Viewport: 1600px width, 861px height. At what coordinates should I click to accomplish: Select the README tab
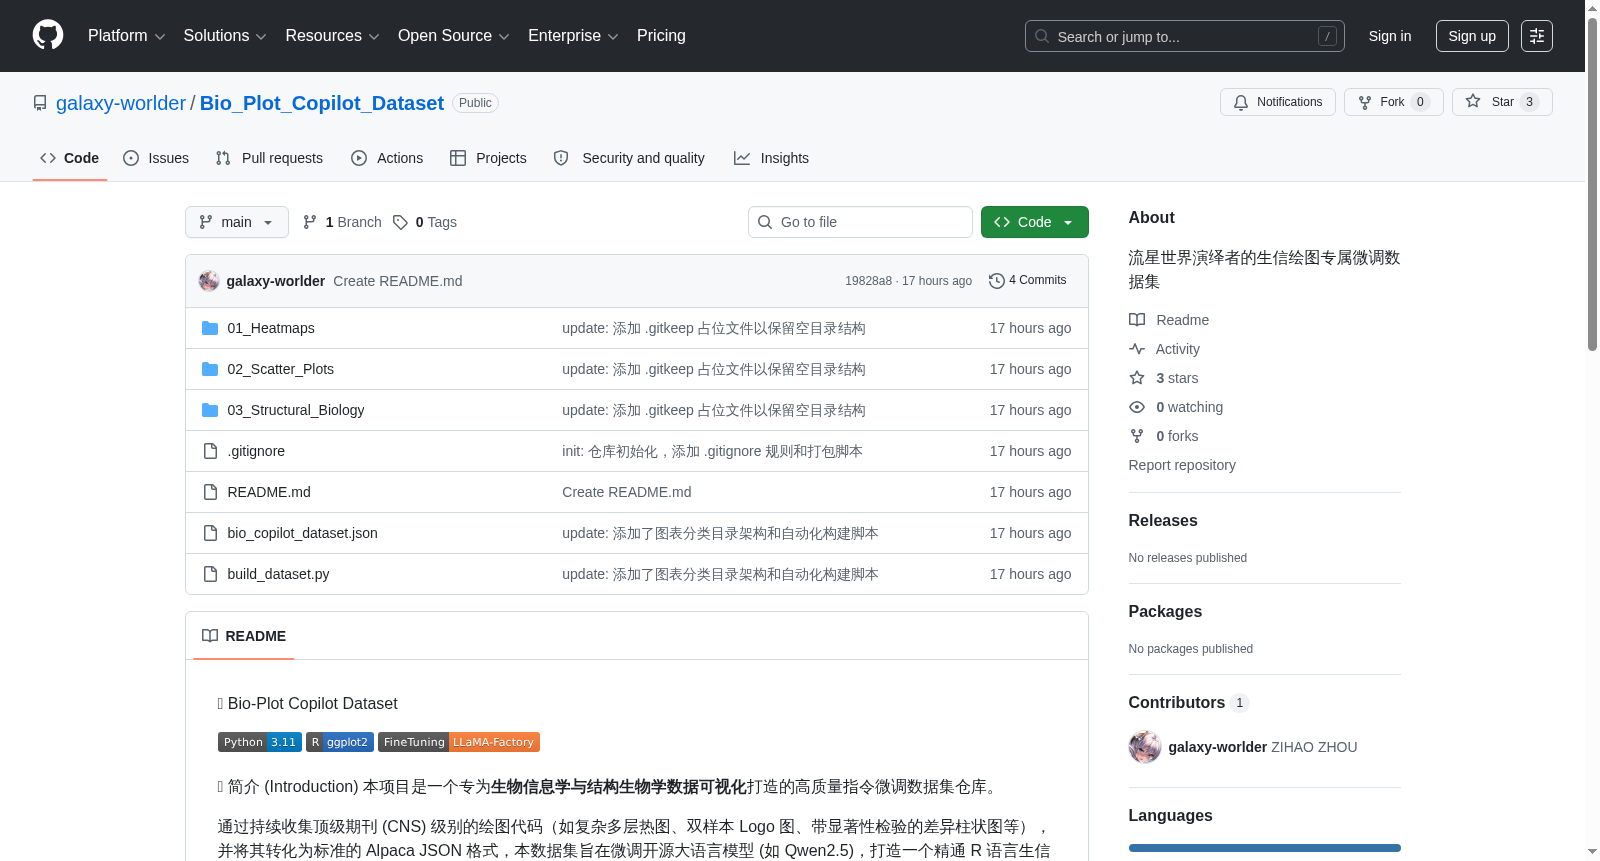click(x=244, y=636)
